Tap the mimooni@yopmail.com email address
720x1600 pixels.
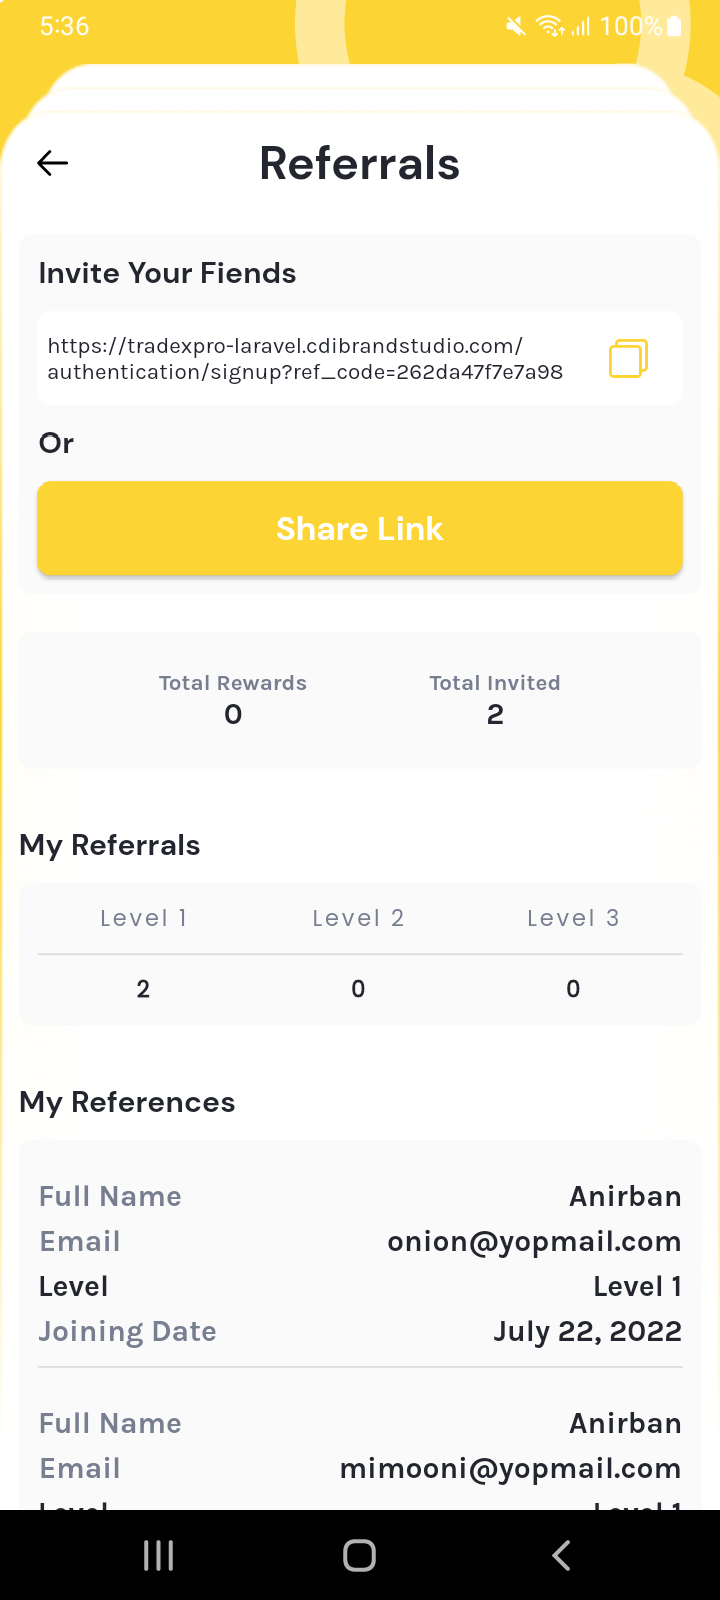[x=510, y=1468]
